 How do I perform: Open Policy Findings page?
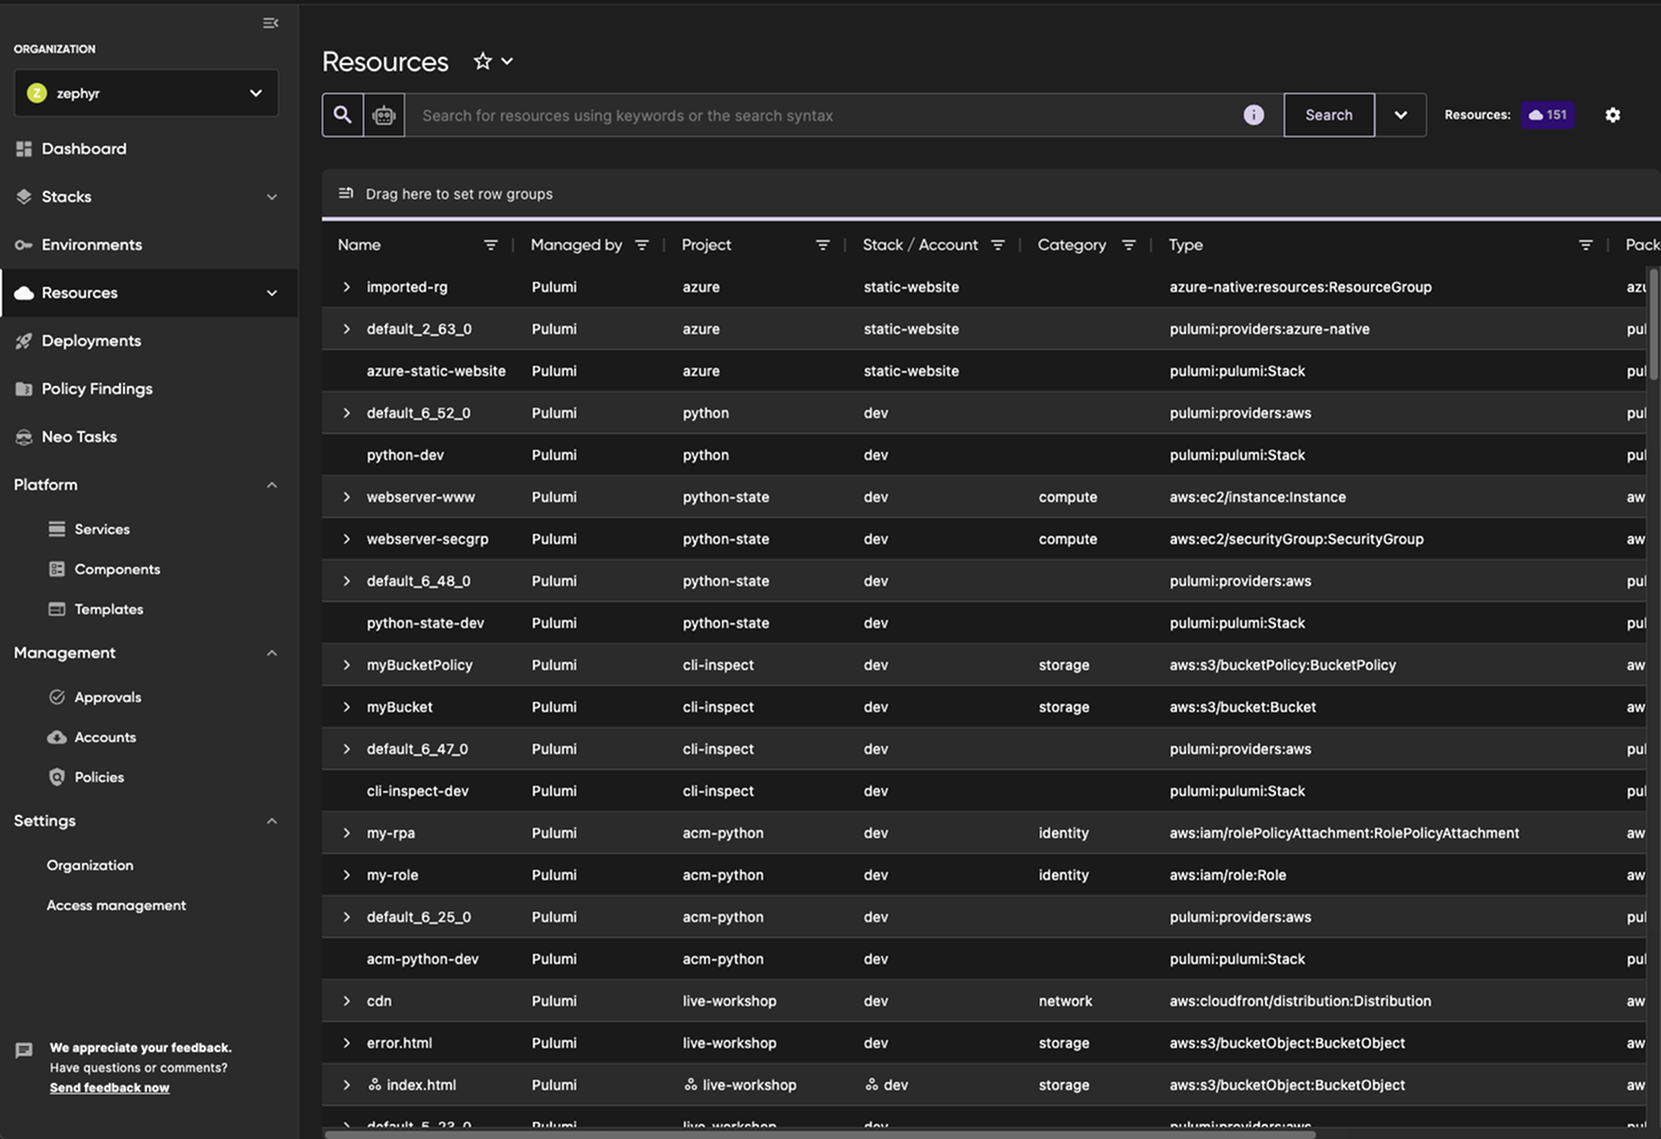[x=97, y=389]
